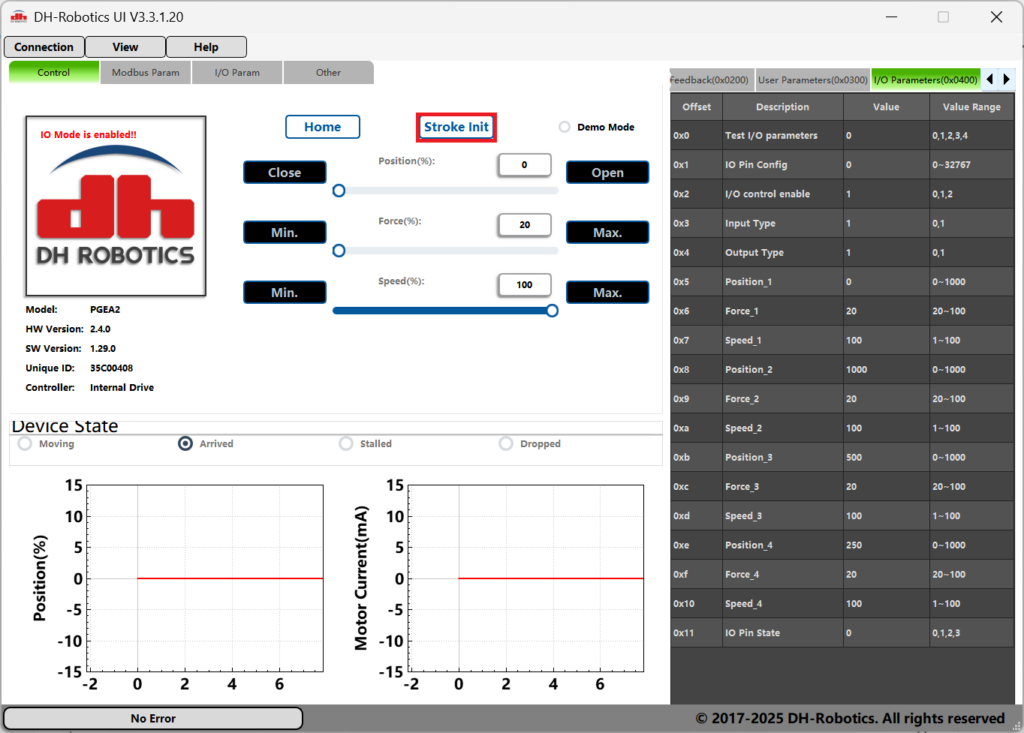Click the Position slider handle
The image size is (1024, 733).
click(339, 191)
